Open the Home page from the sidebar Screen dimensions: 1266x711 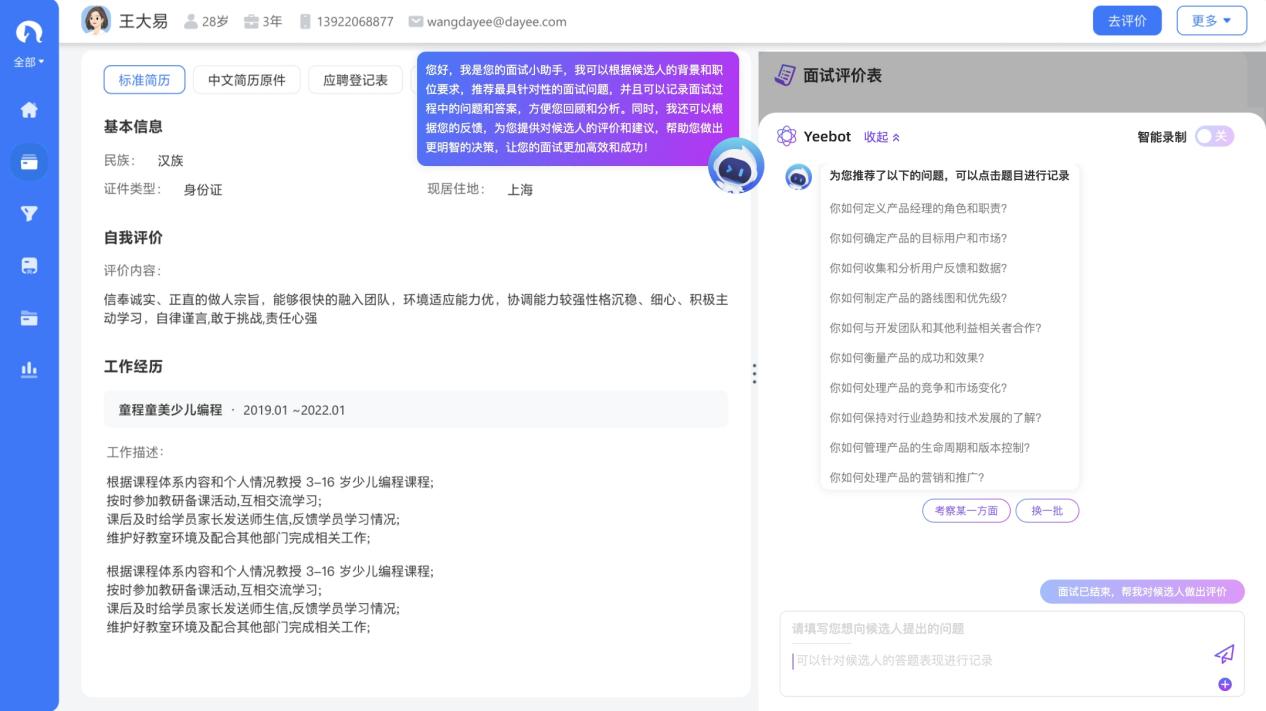click(x=29, y=110)
